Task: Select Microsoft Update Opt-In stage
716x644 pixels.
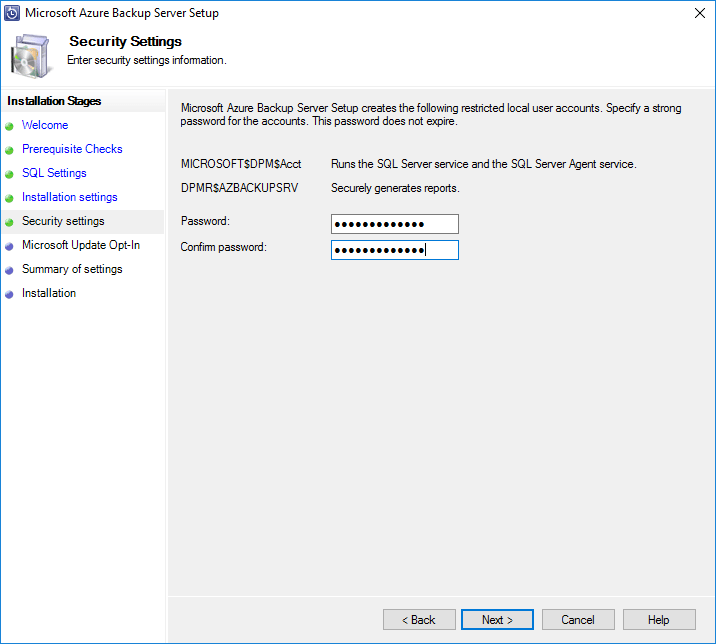Action: [81, 245]
